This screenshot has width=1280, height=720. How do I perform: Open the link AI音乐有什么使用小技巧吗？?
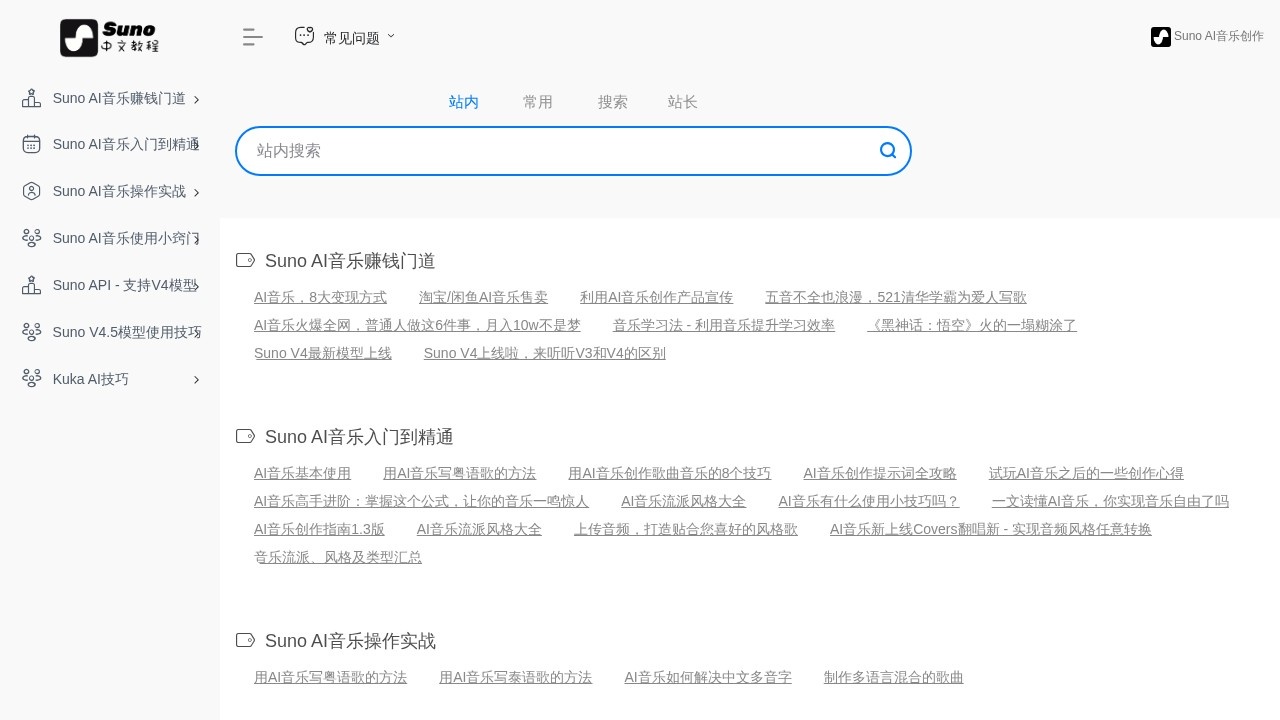click(x=869, y=501)
